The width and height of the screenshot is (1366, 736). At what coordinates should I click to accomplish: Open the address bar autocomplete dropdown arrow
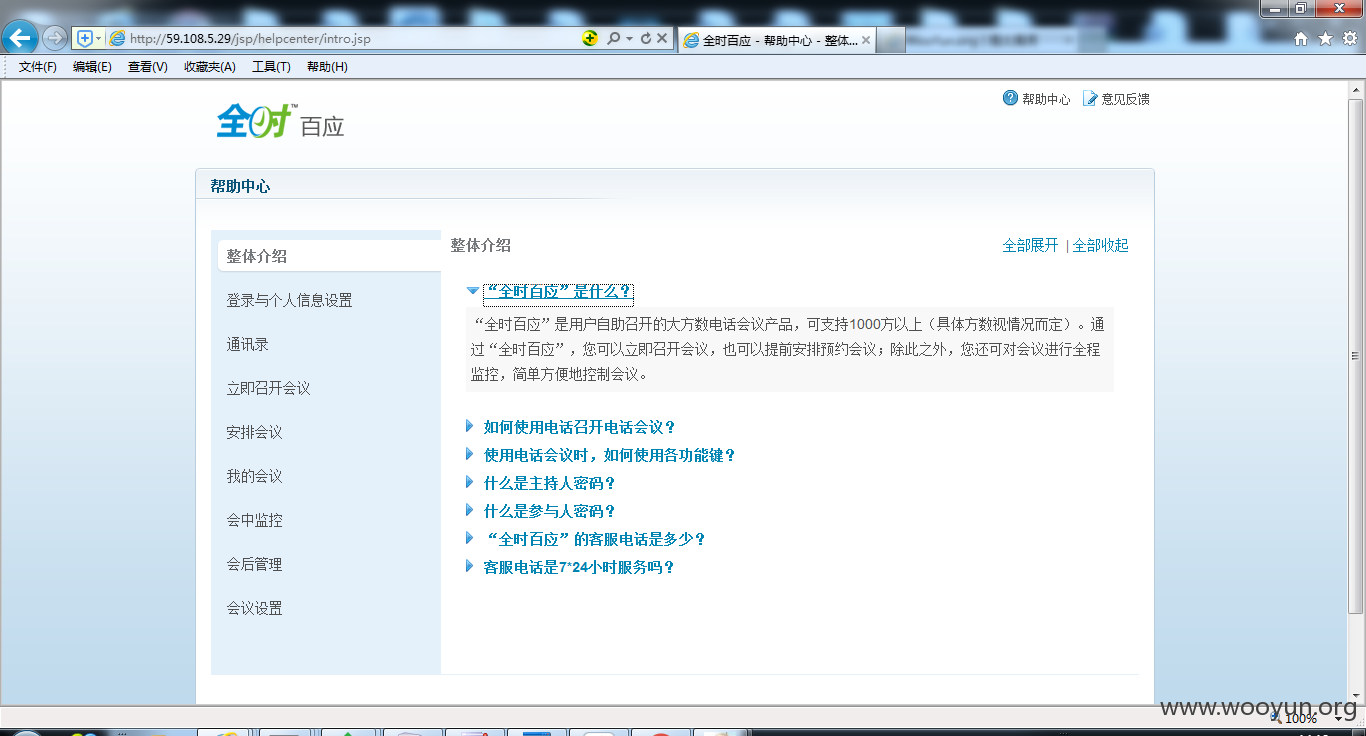[x=629, y=39]
